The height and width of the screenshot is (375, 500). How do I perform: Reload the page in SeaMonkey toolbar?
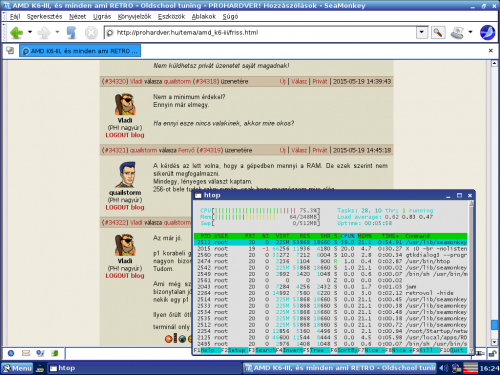71,33
